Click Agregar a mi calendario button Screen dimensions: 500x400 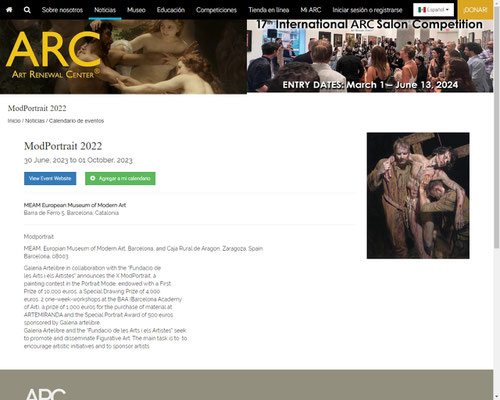pos(120,178)
